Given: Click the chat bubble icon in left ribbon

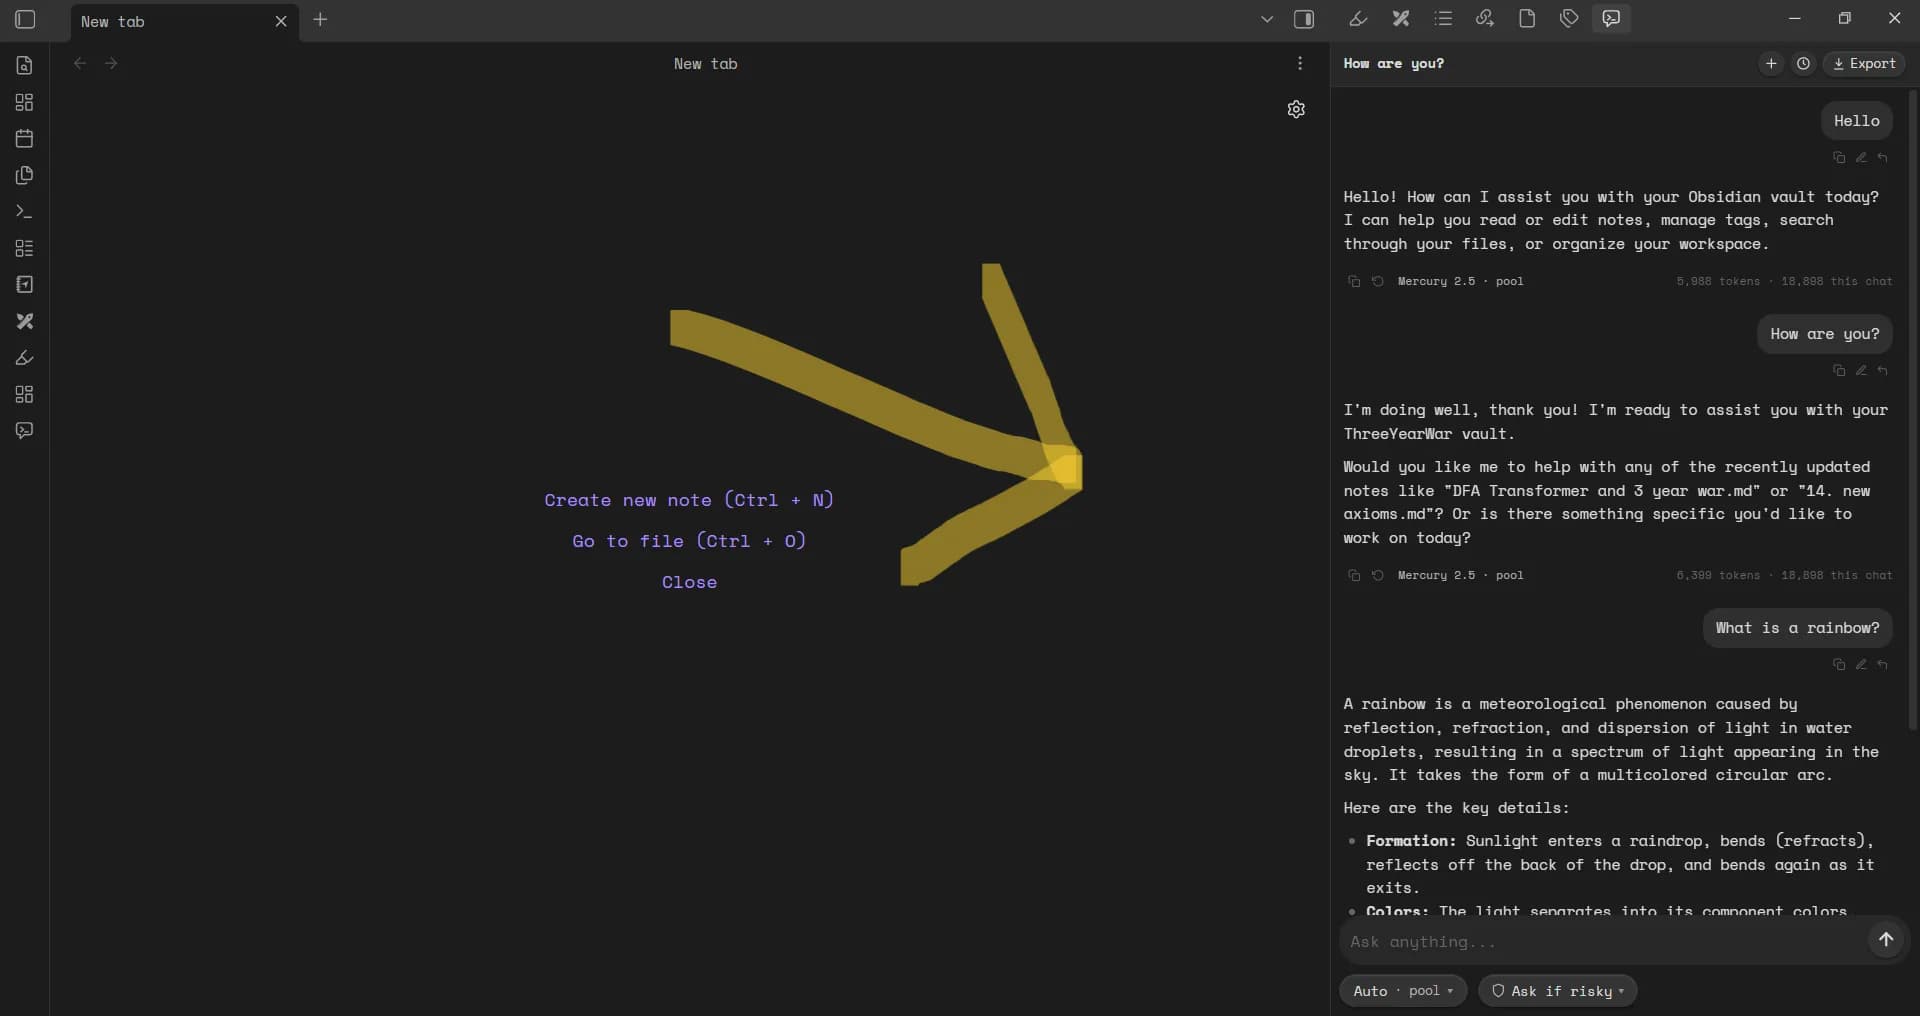Looking at the screenshot, I should point(24,431).
